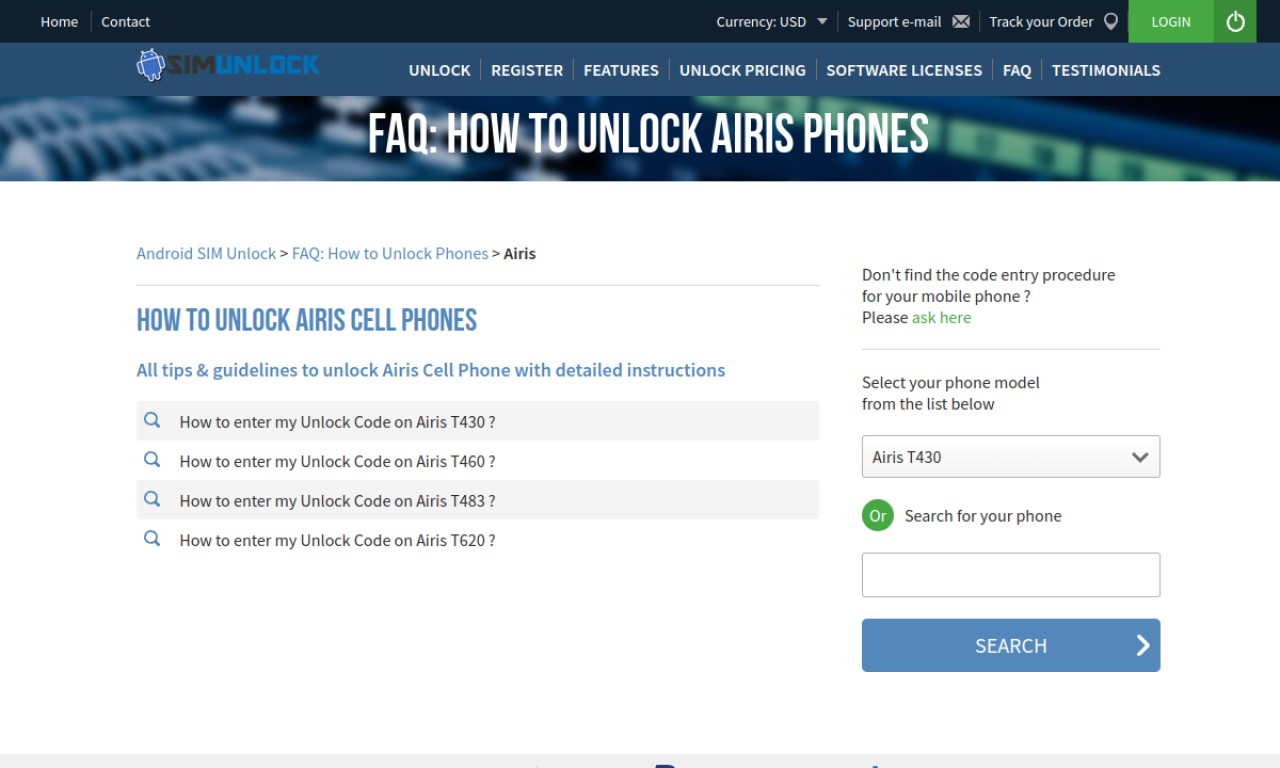Click the blue Search button
This screenshot has width=1280, height=768.
[x=1011, y=645]
